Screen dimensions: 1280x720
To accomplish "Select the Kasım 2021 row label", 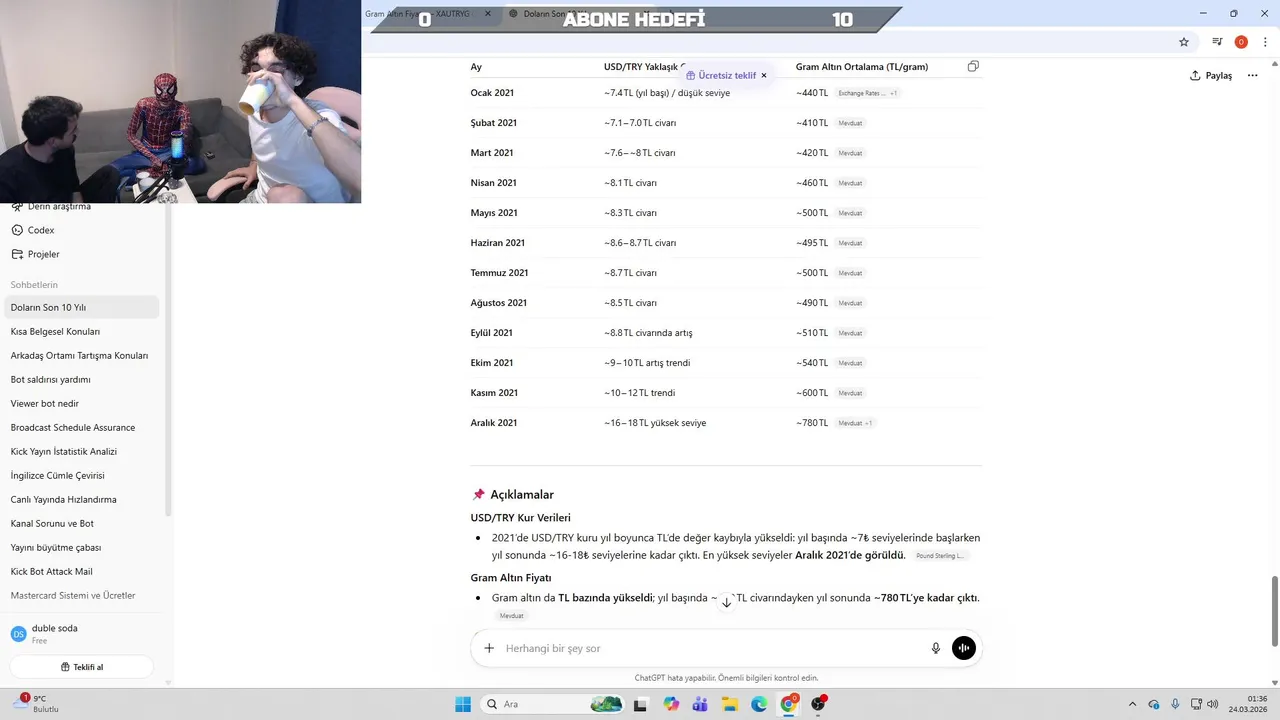I will [x=494, y=393].
